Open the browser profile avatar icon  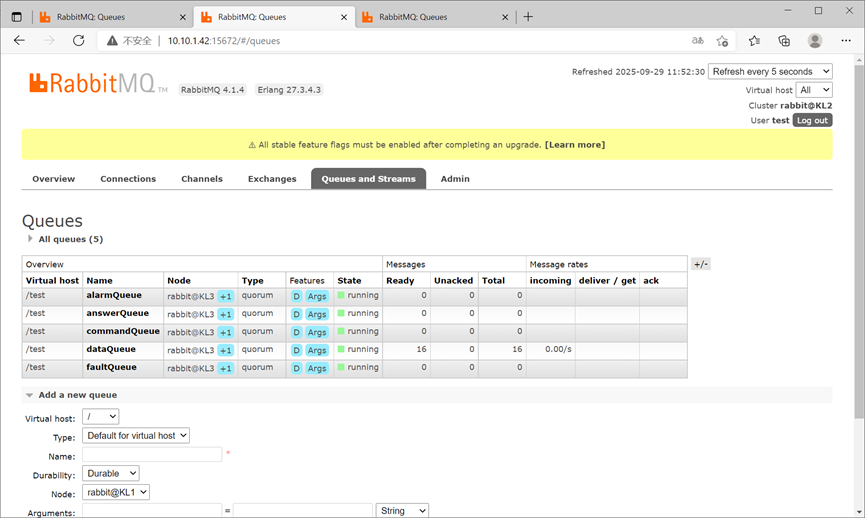[815, 41]
